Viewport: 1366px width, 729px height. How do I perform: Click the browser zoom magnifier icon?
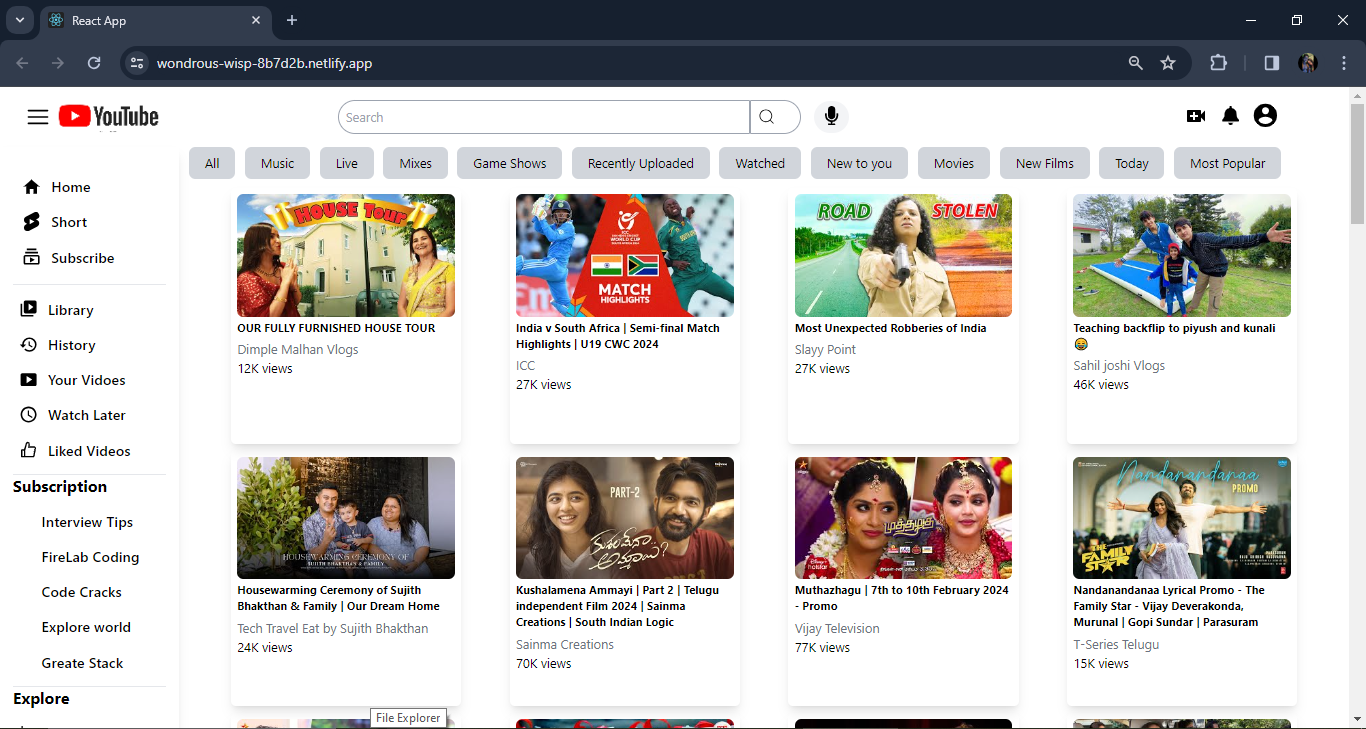pyautogui.click(x=1135, y=63)
